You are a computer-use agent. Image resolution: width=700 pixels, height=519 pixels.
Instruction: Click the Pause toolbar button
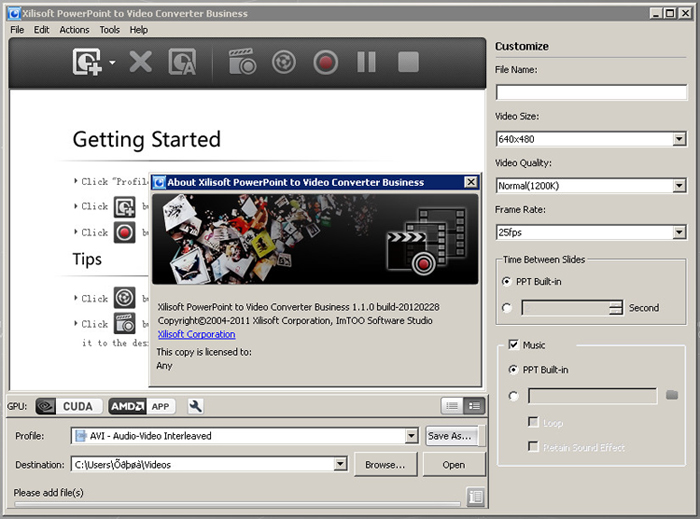point(367,62)
